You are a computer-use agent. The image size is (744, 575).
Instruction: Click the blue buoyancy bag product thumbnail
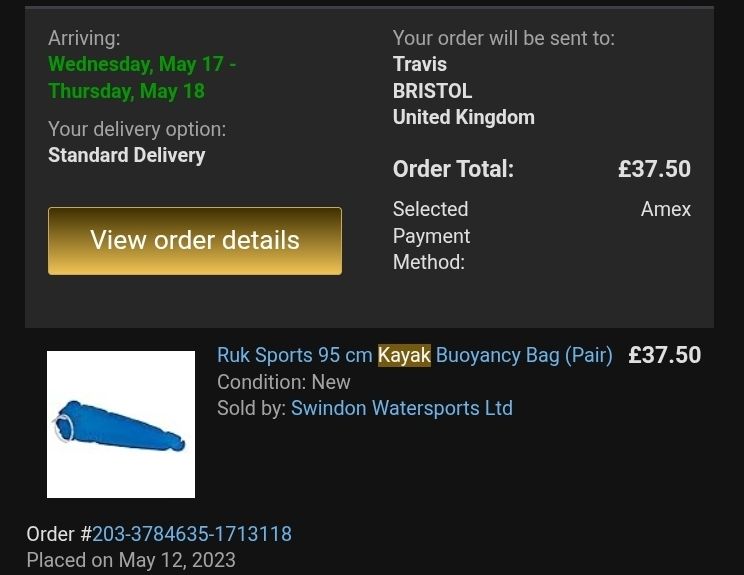pos(121,425)
